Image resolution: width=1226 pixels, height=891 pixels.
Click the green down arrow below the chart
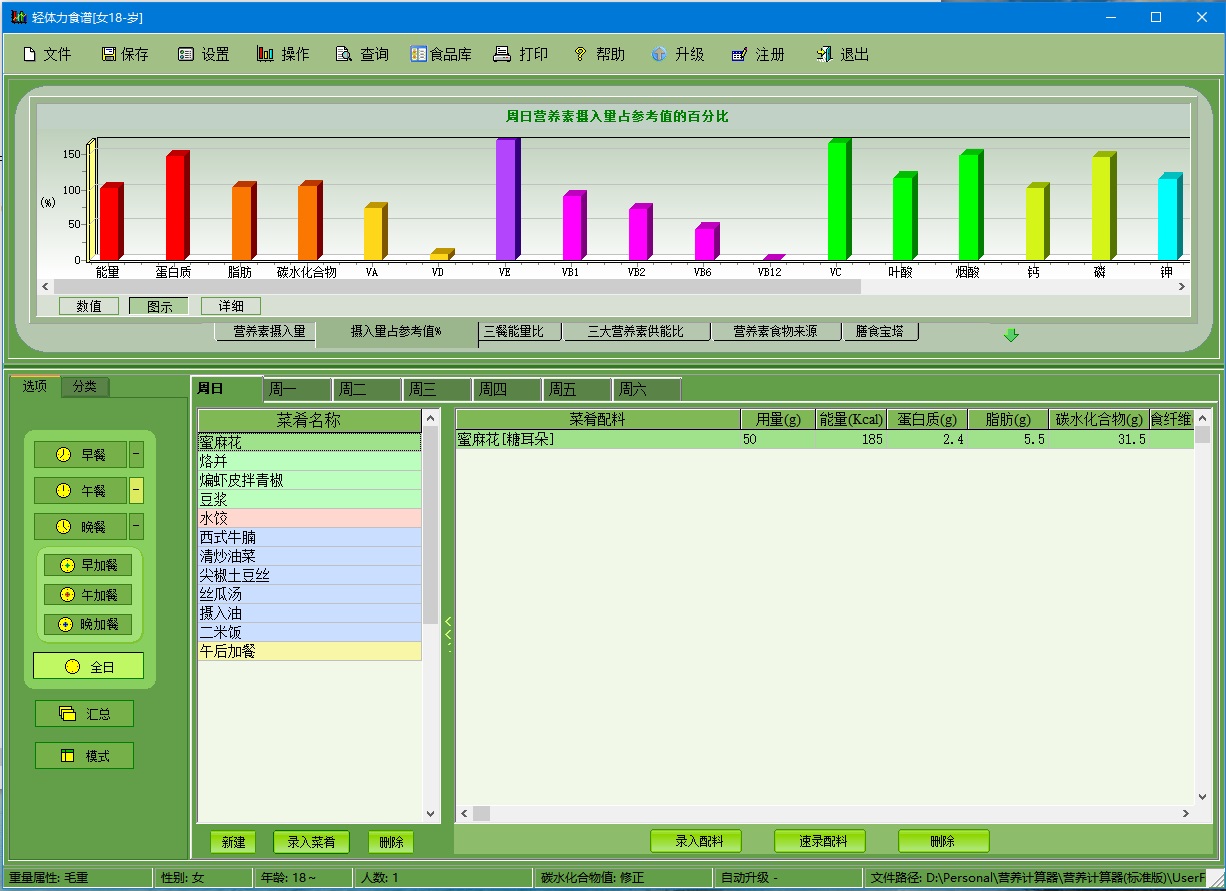tap(1011, 335)
